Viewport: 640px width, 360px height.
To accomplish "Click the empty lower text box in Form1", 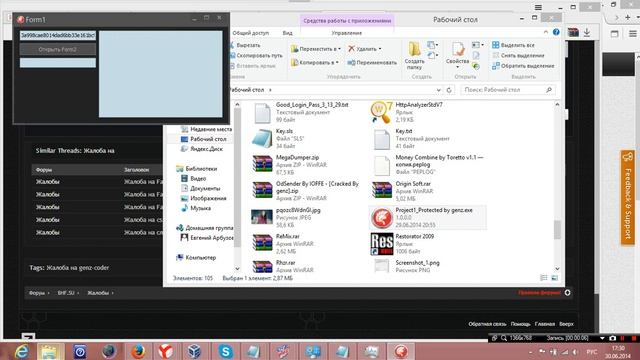I will click(x=58, y=62).
